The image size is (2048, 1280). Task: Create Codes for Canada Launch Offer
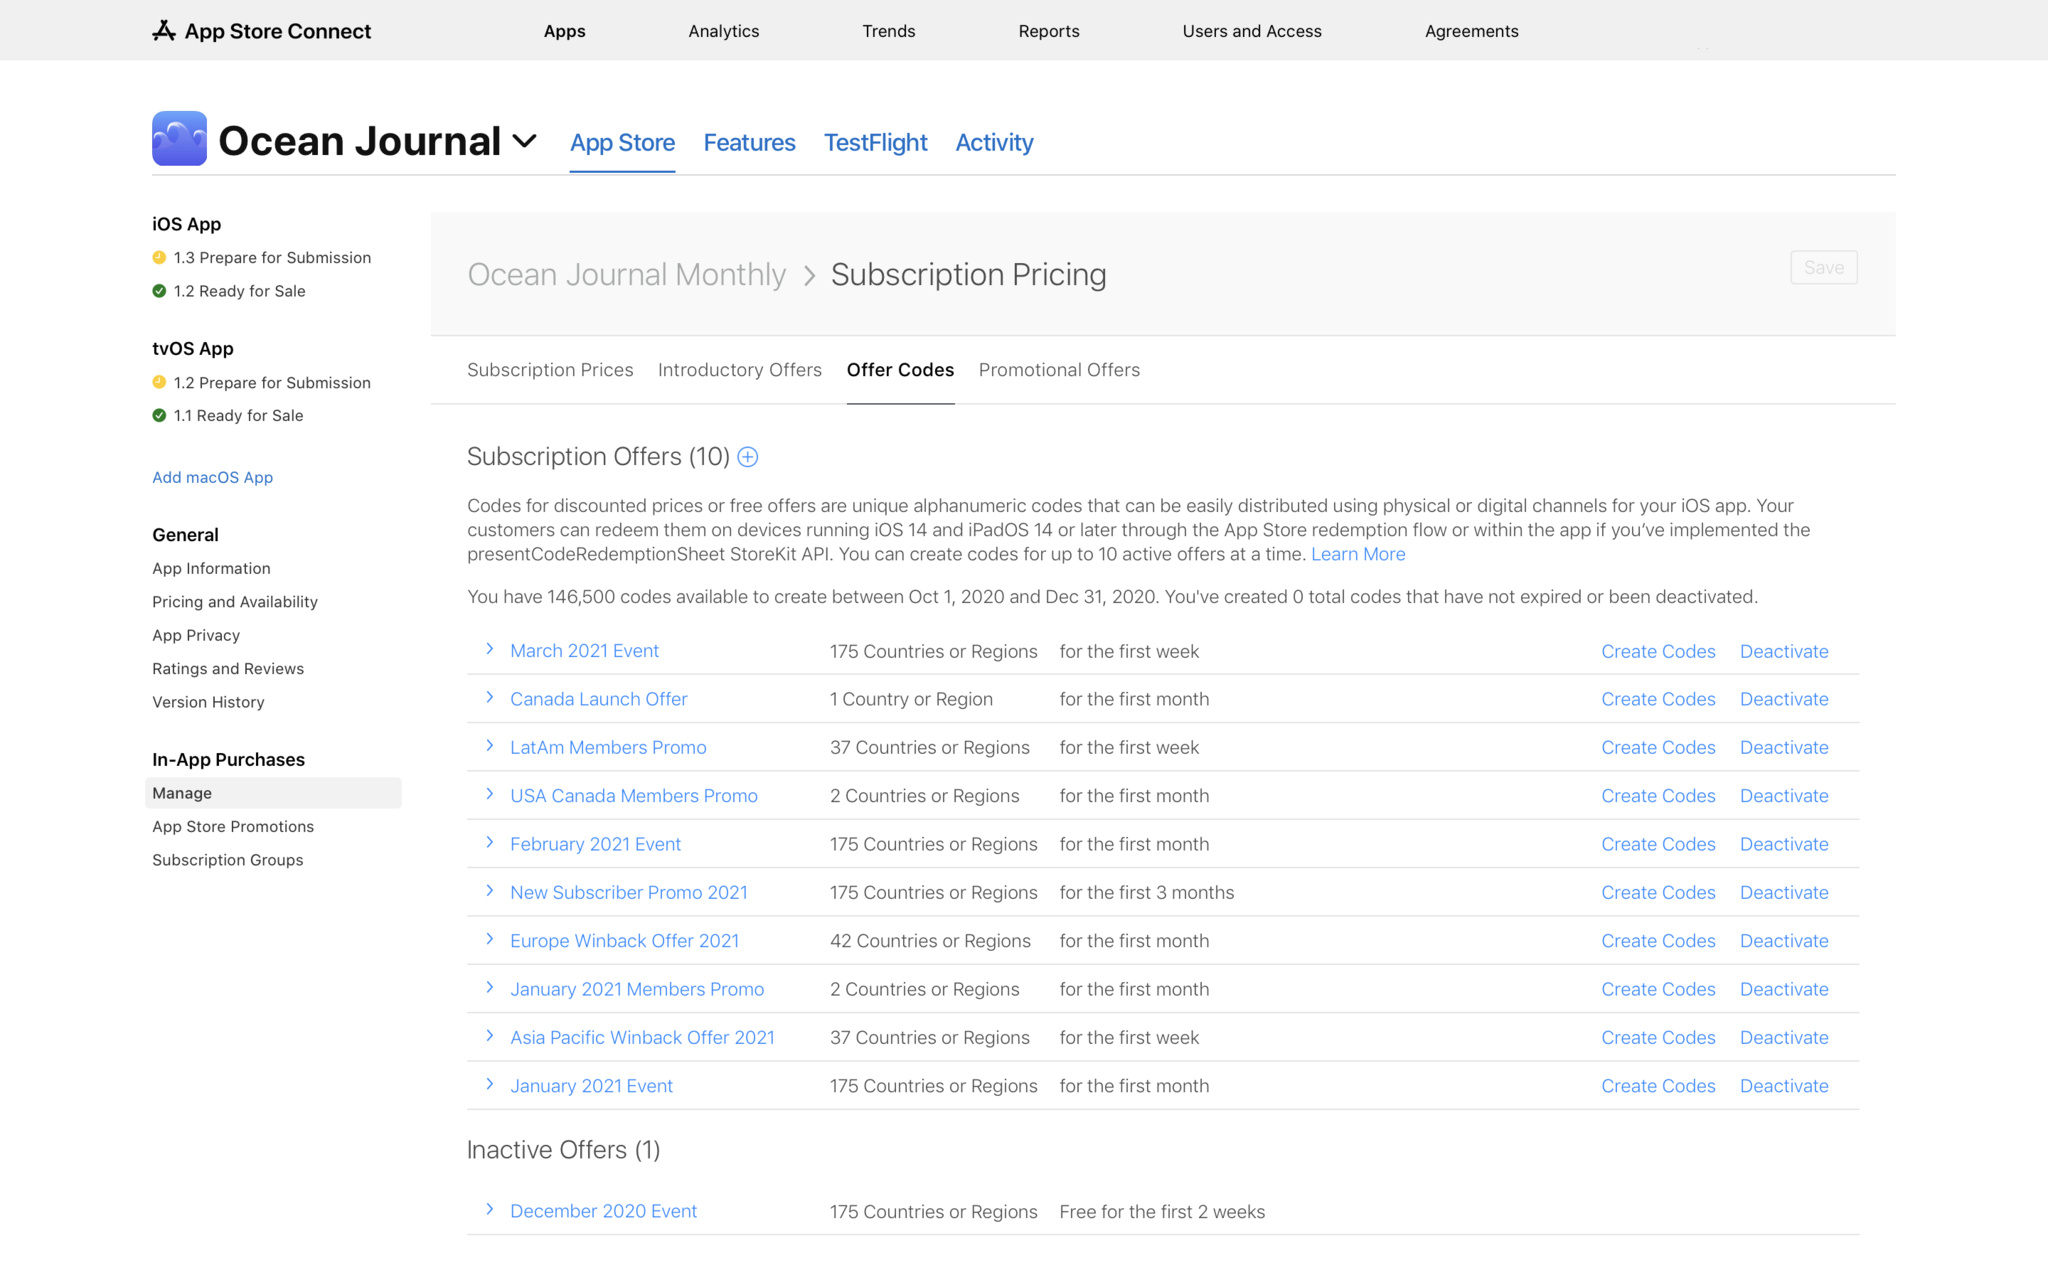click(x=1658, y=699)
